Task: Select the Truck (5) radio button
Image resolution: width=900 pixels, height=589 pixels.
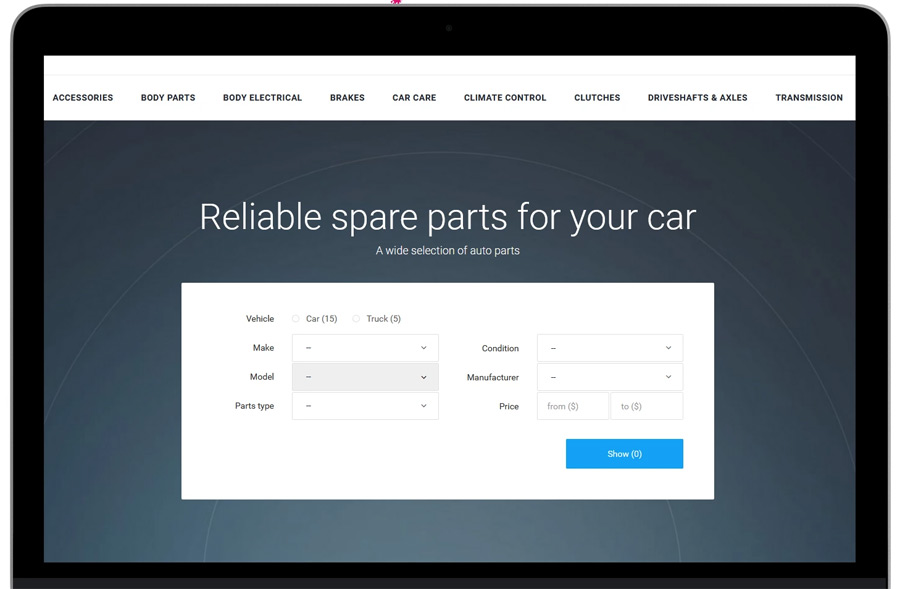Action: [x=356, y=319]
